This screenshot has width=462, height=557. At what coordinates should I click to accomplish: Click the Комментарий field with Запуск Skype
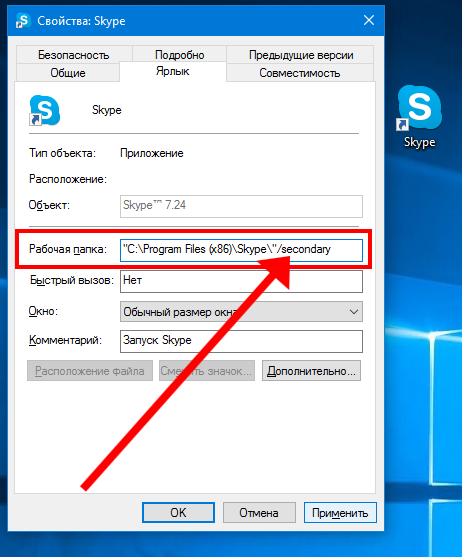241,341
